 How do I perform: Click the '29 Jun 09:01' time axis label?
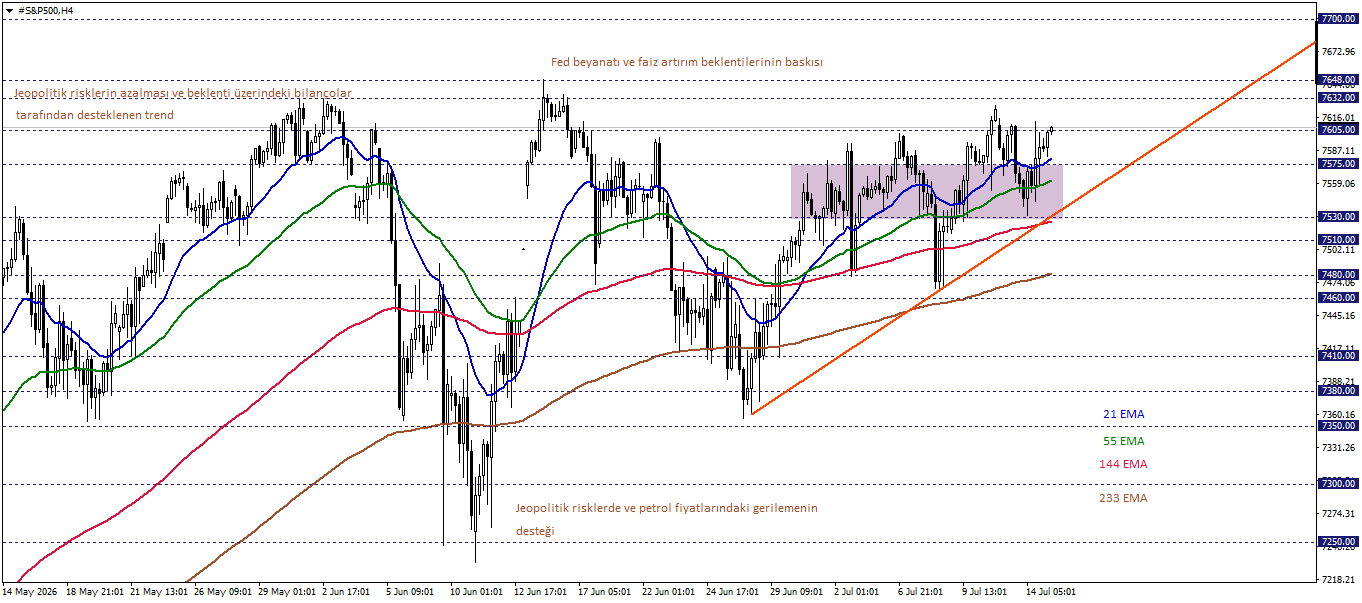click(x=798, y=592)
